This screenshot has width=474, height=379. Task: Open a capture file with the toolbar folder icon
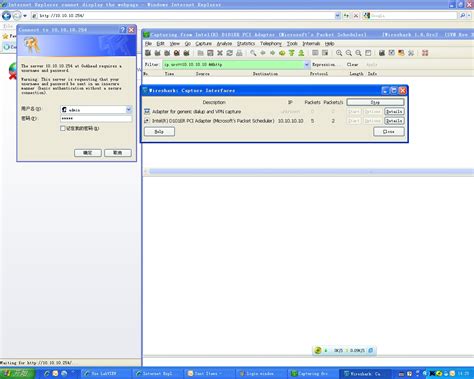click(200, 53)
